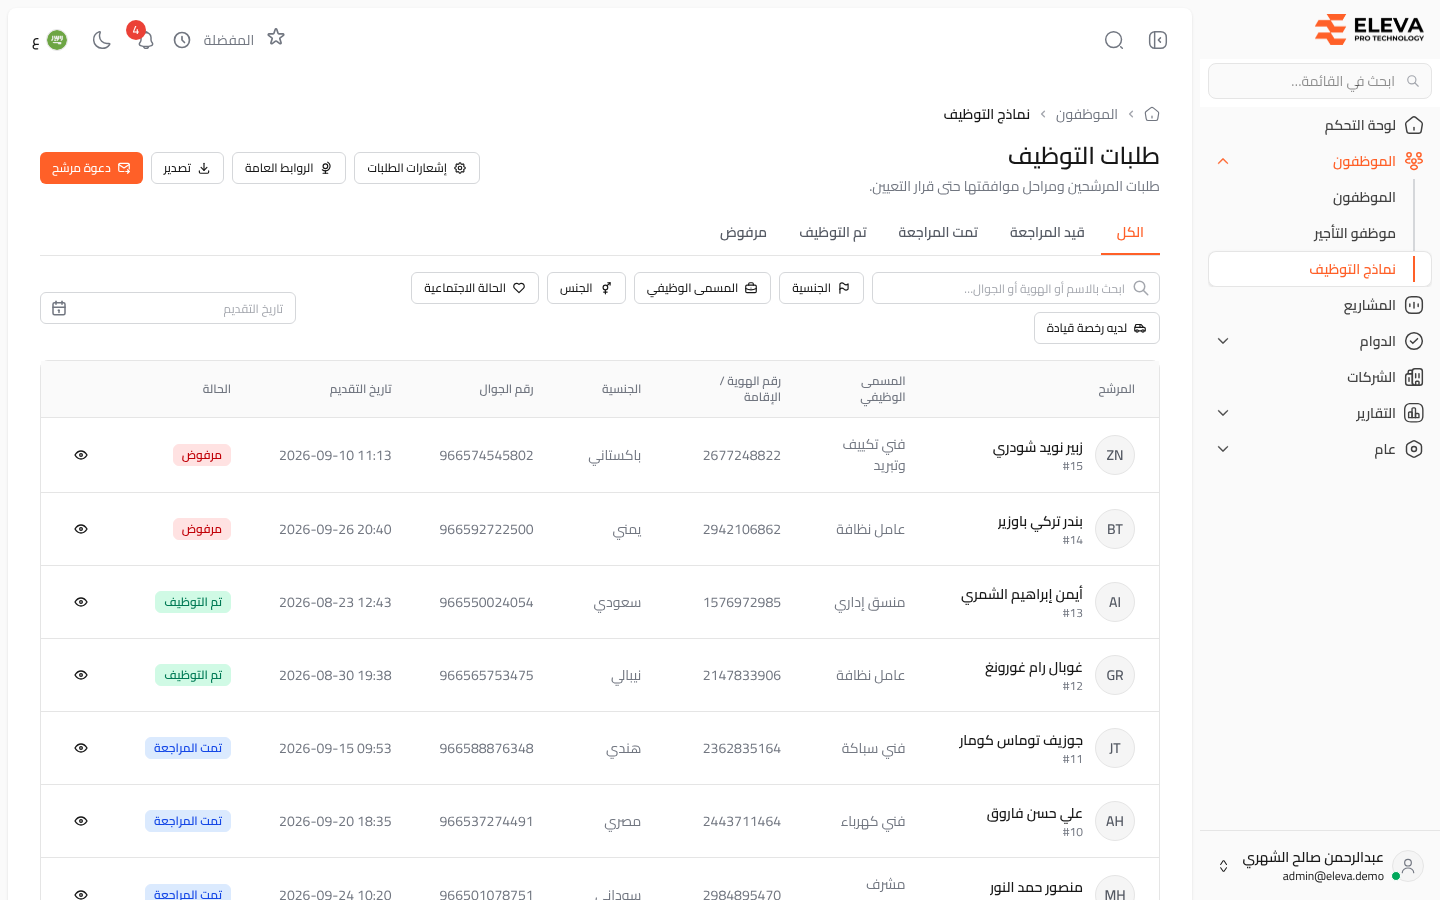Image resolution: width=1440 pixels, height=900 pixels.
Task: Open the green user avatar menu
Action: pyautogui.click(x=57, y=40)
